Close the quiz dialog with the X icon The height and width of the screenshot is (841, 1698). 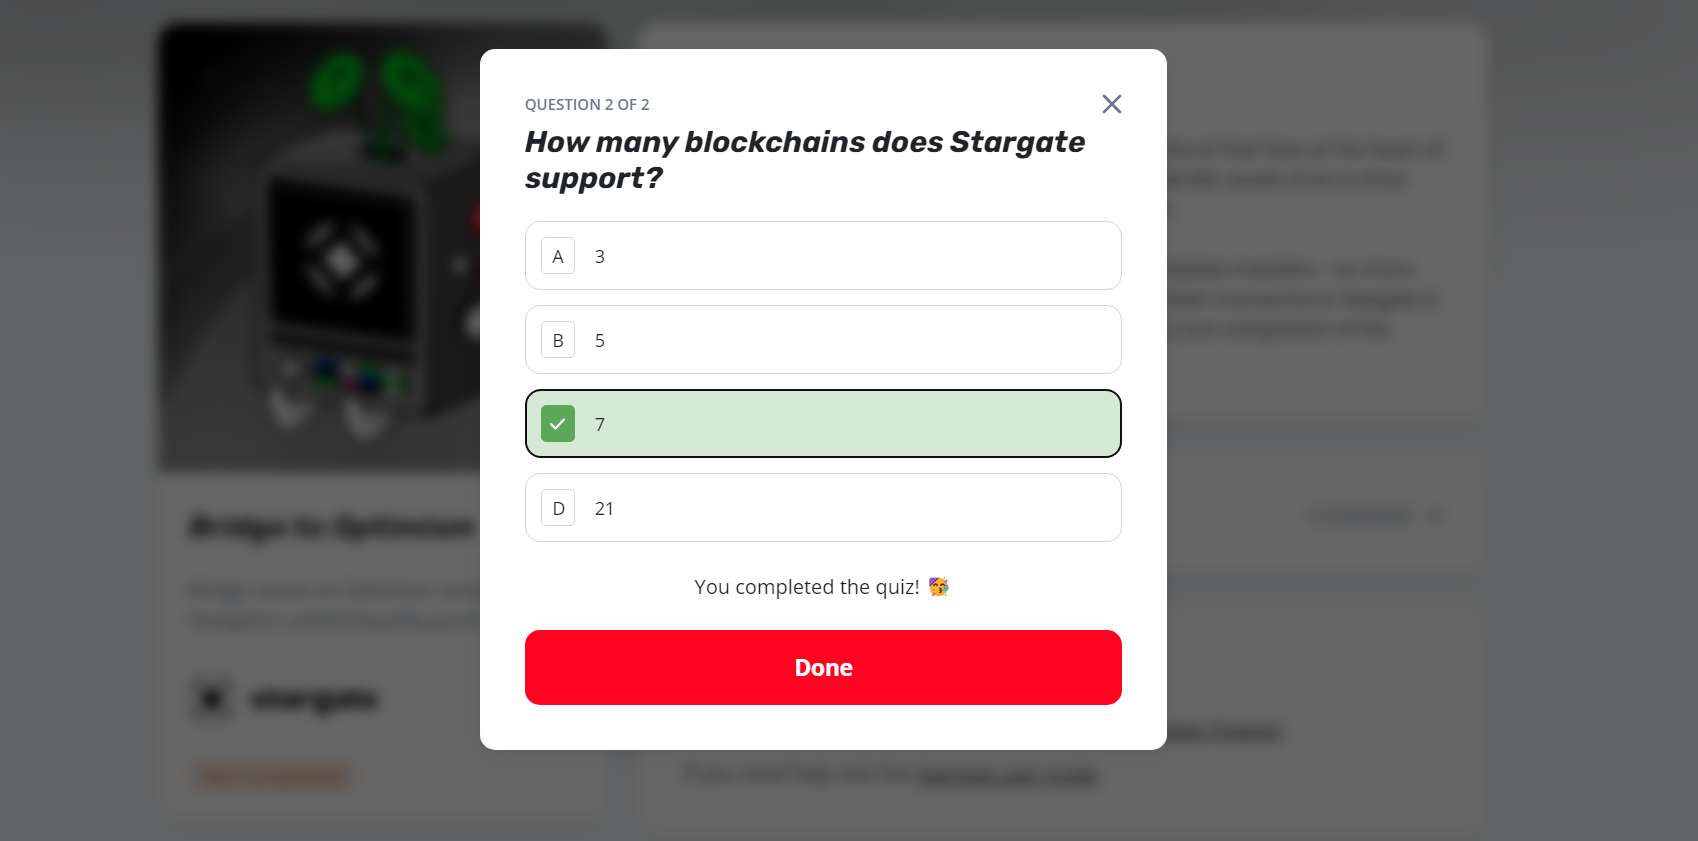(1111, 104)
